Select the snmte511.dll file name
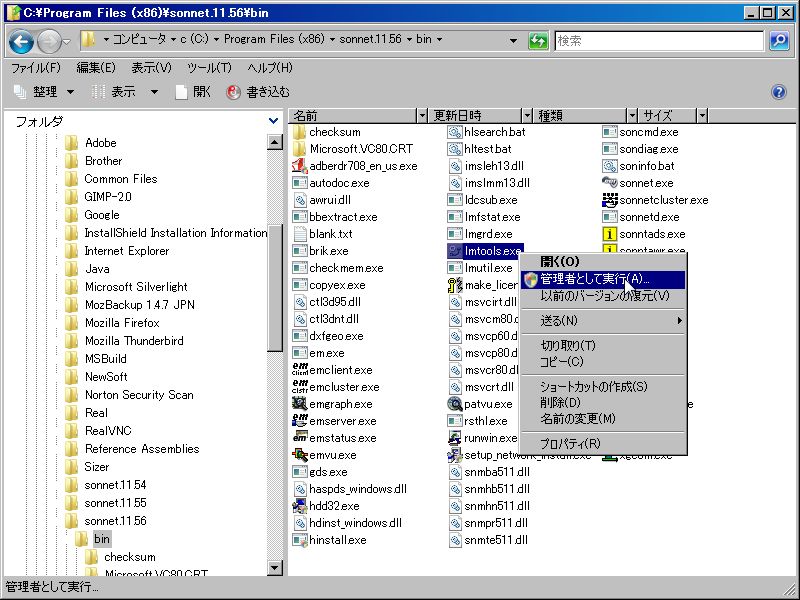The image size is (800, 600). pyautogui.click(x=496, y=540)
